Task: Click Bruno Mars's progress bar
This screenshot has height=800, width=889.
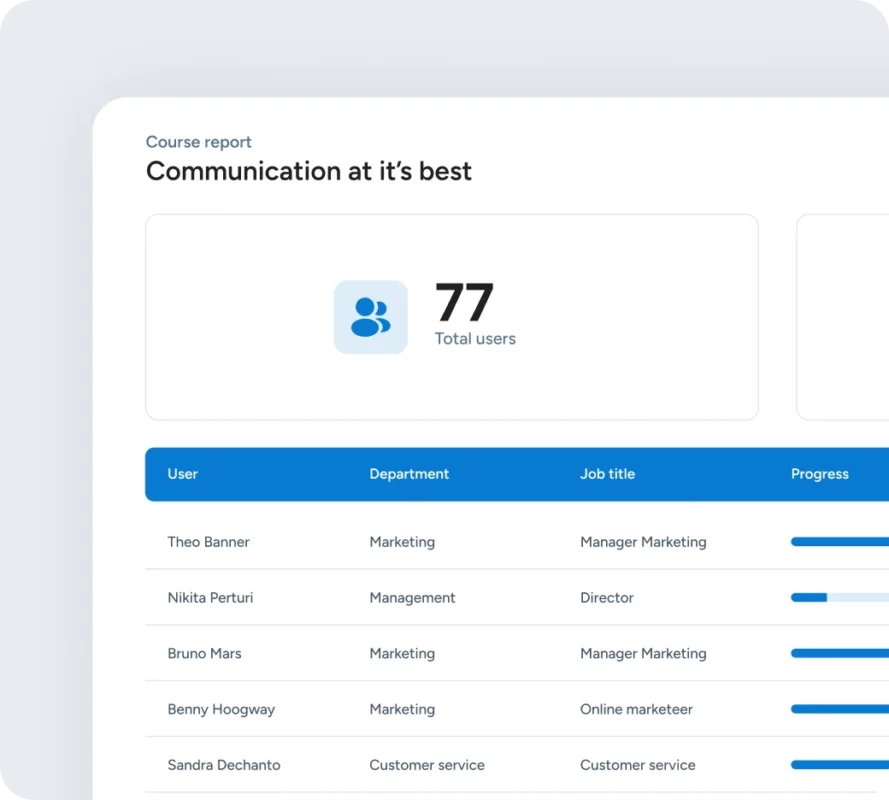Action: pos(838,654)
